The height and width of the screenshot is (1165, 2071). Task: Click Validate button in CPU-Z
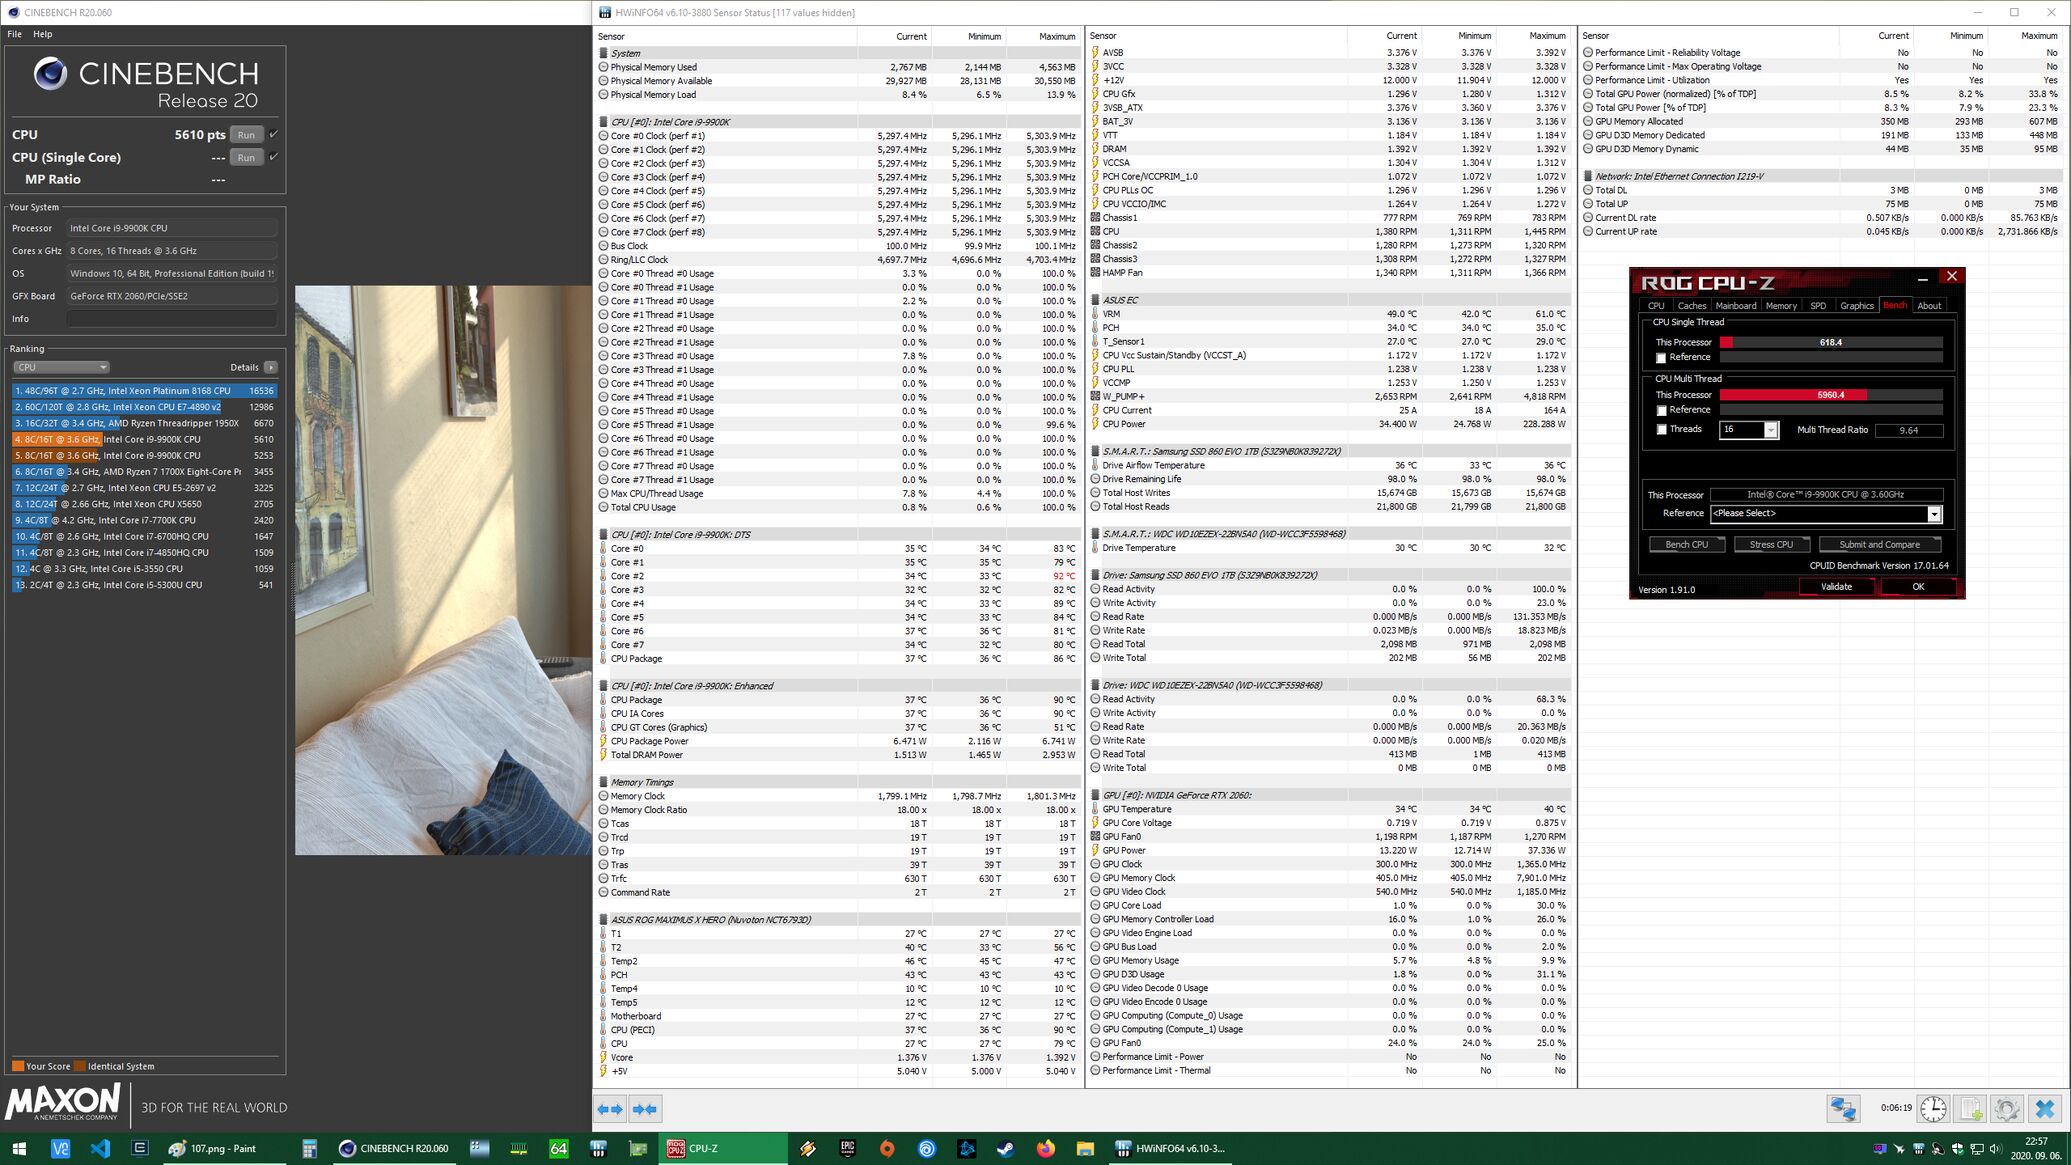click(x=1836, y=587)
